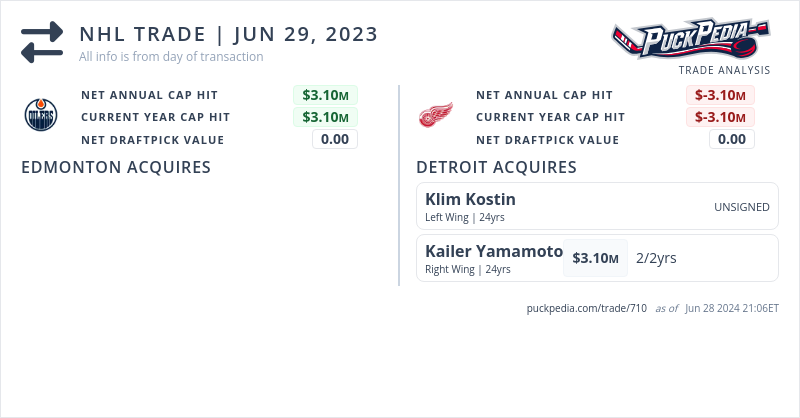Click the trade swap arrows icon
Image resolution: width=800 pixels, height=418 pixels.
(42, 43)
